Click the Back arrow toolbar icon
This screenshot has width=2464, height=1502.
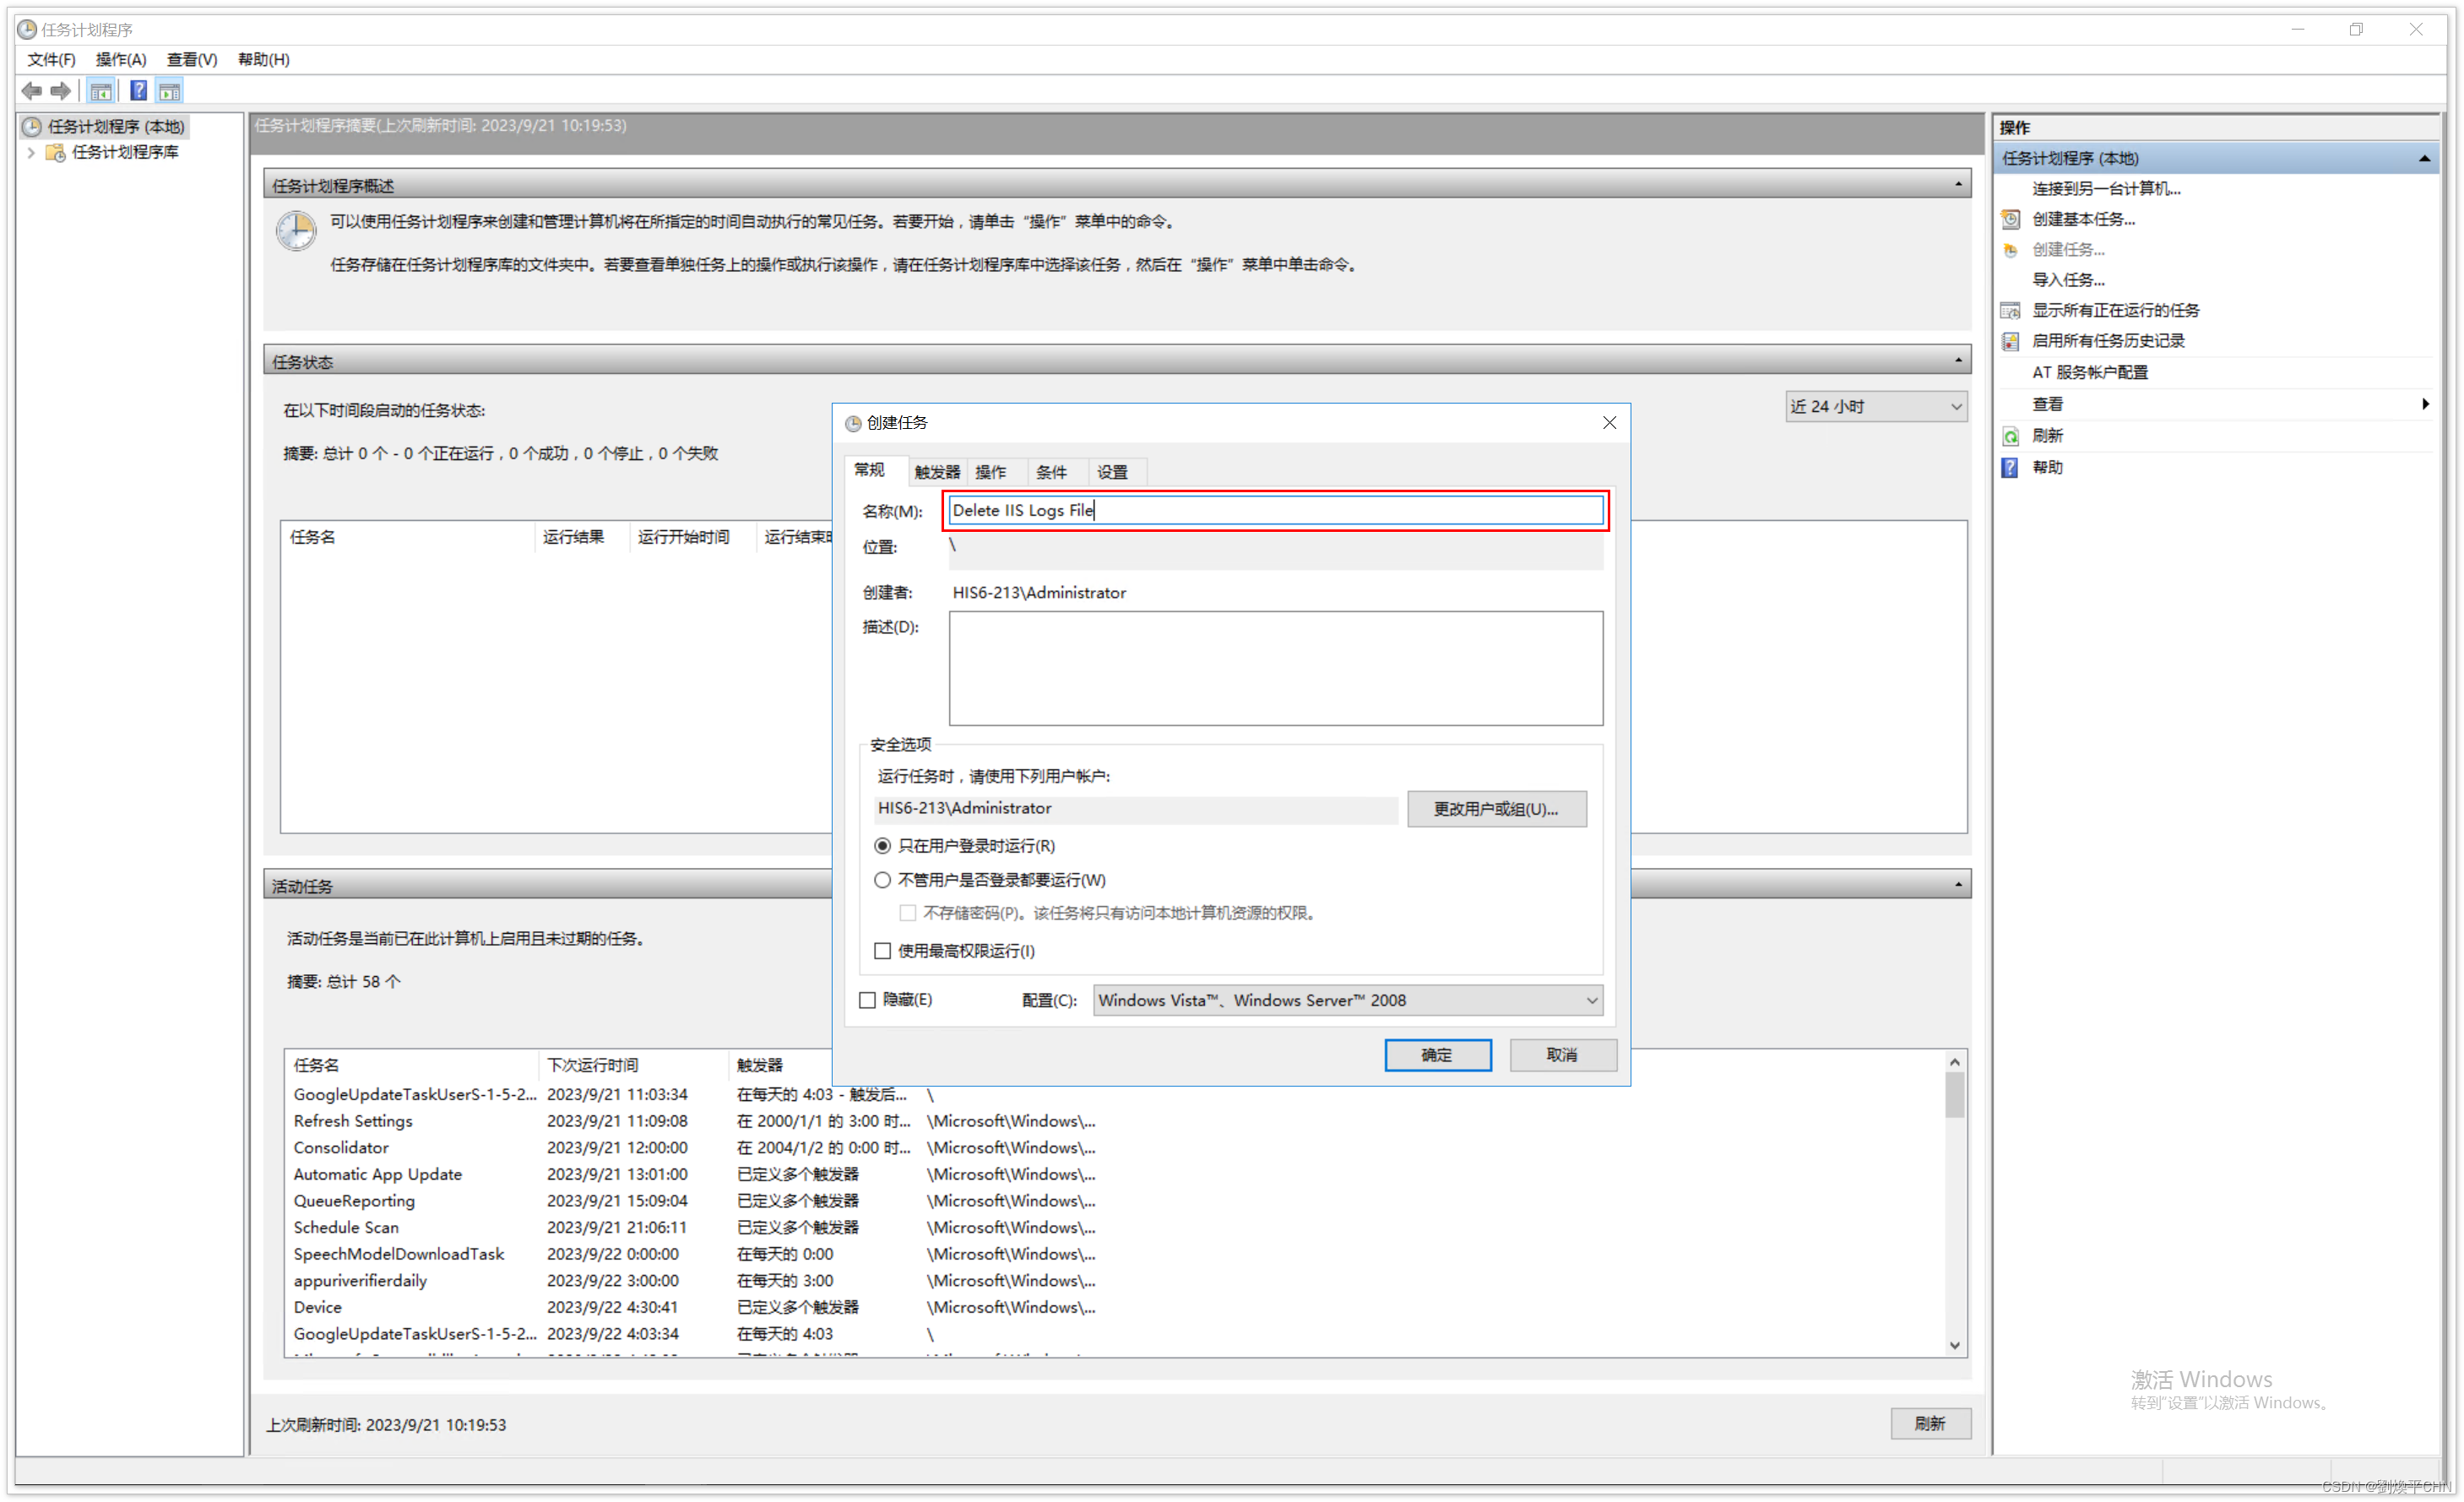pos(31,91)
